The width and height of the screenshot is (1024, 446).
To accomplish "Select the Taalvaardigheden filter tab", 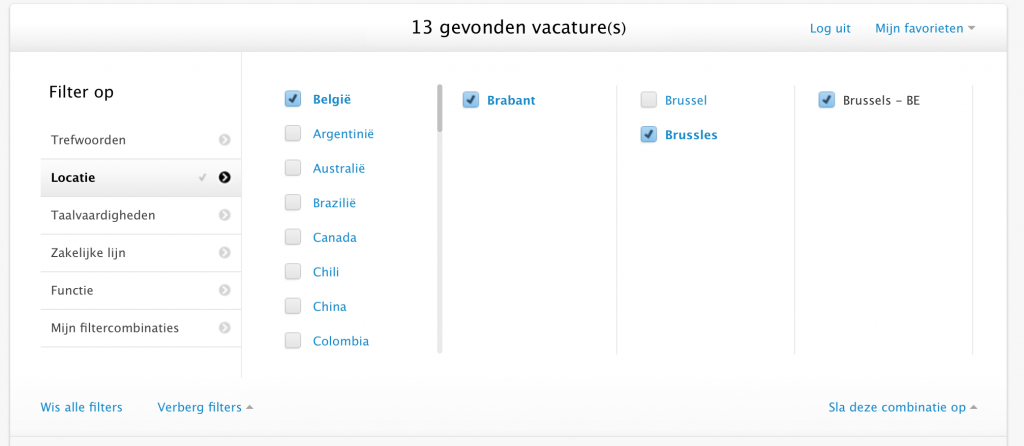I will click(103, 215).
